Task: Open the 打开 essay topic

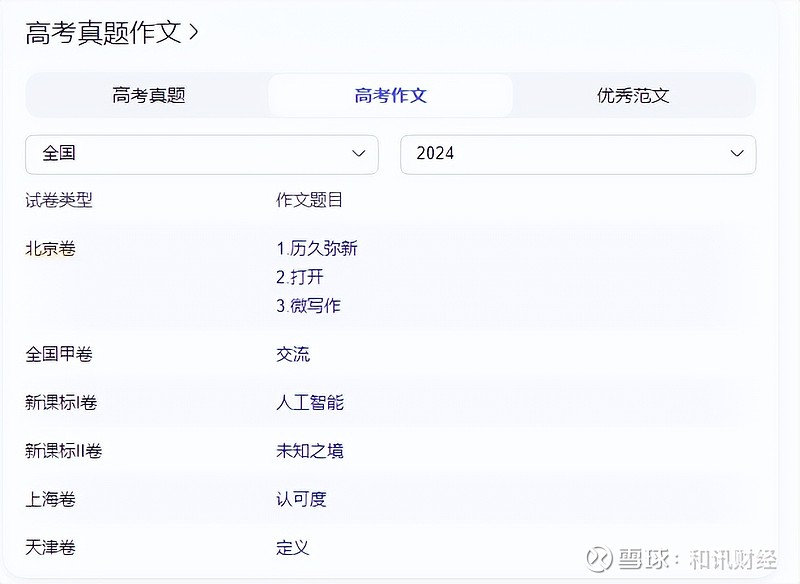Action: (x=300, y=277)
